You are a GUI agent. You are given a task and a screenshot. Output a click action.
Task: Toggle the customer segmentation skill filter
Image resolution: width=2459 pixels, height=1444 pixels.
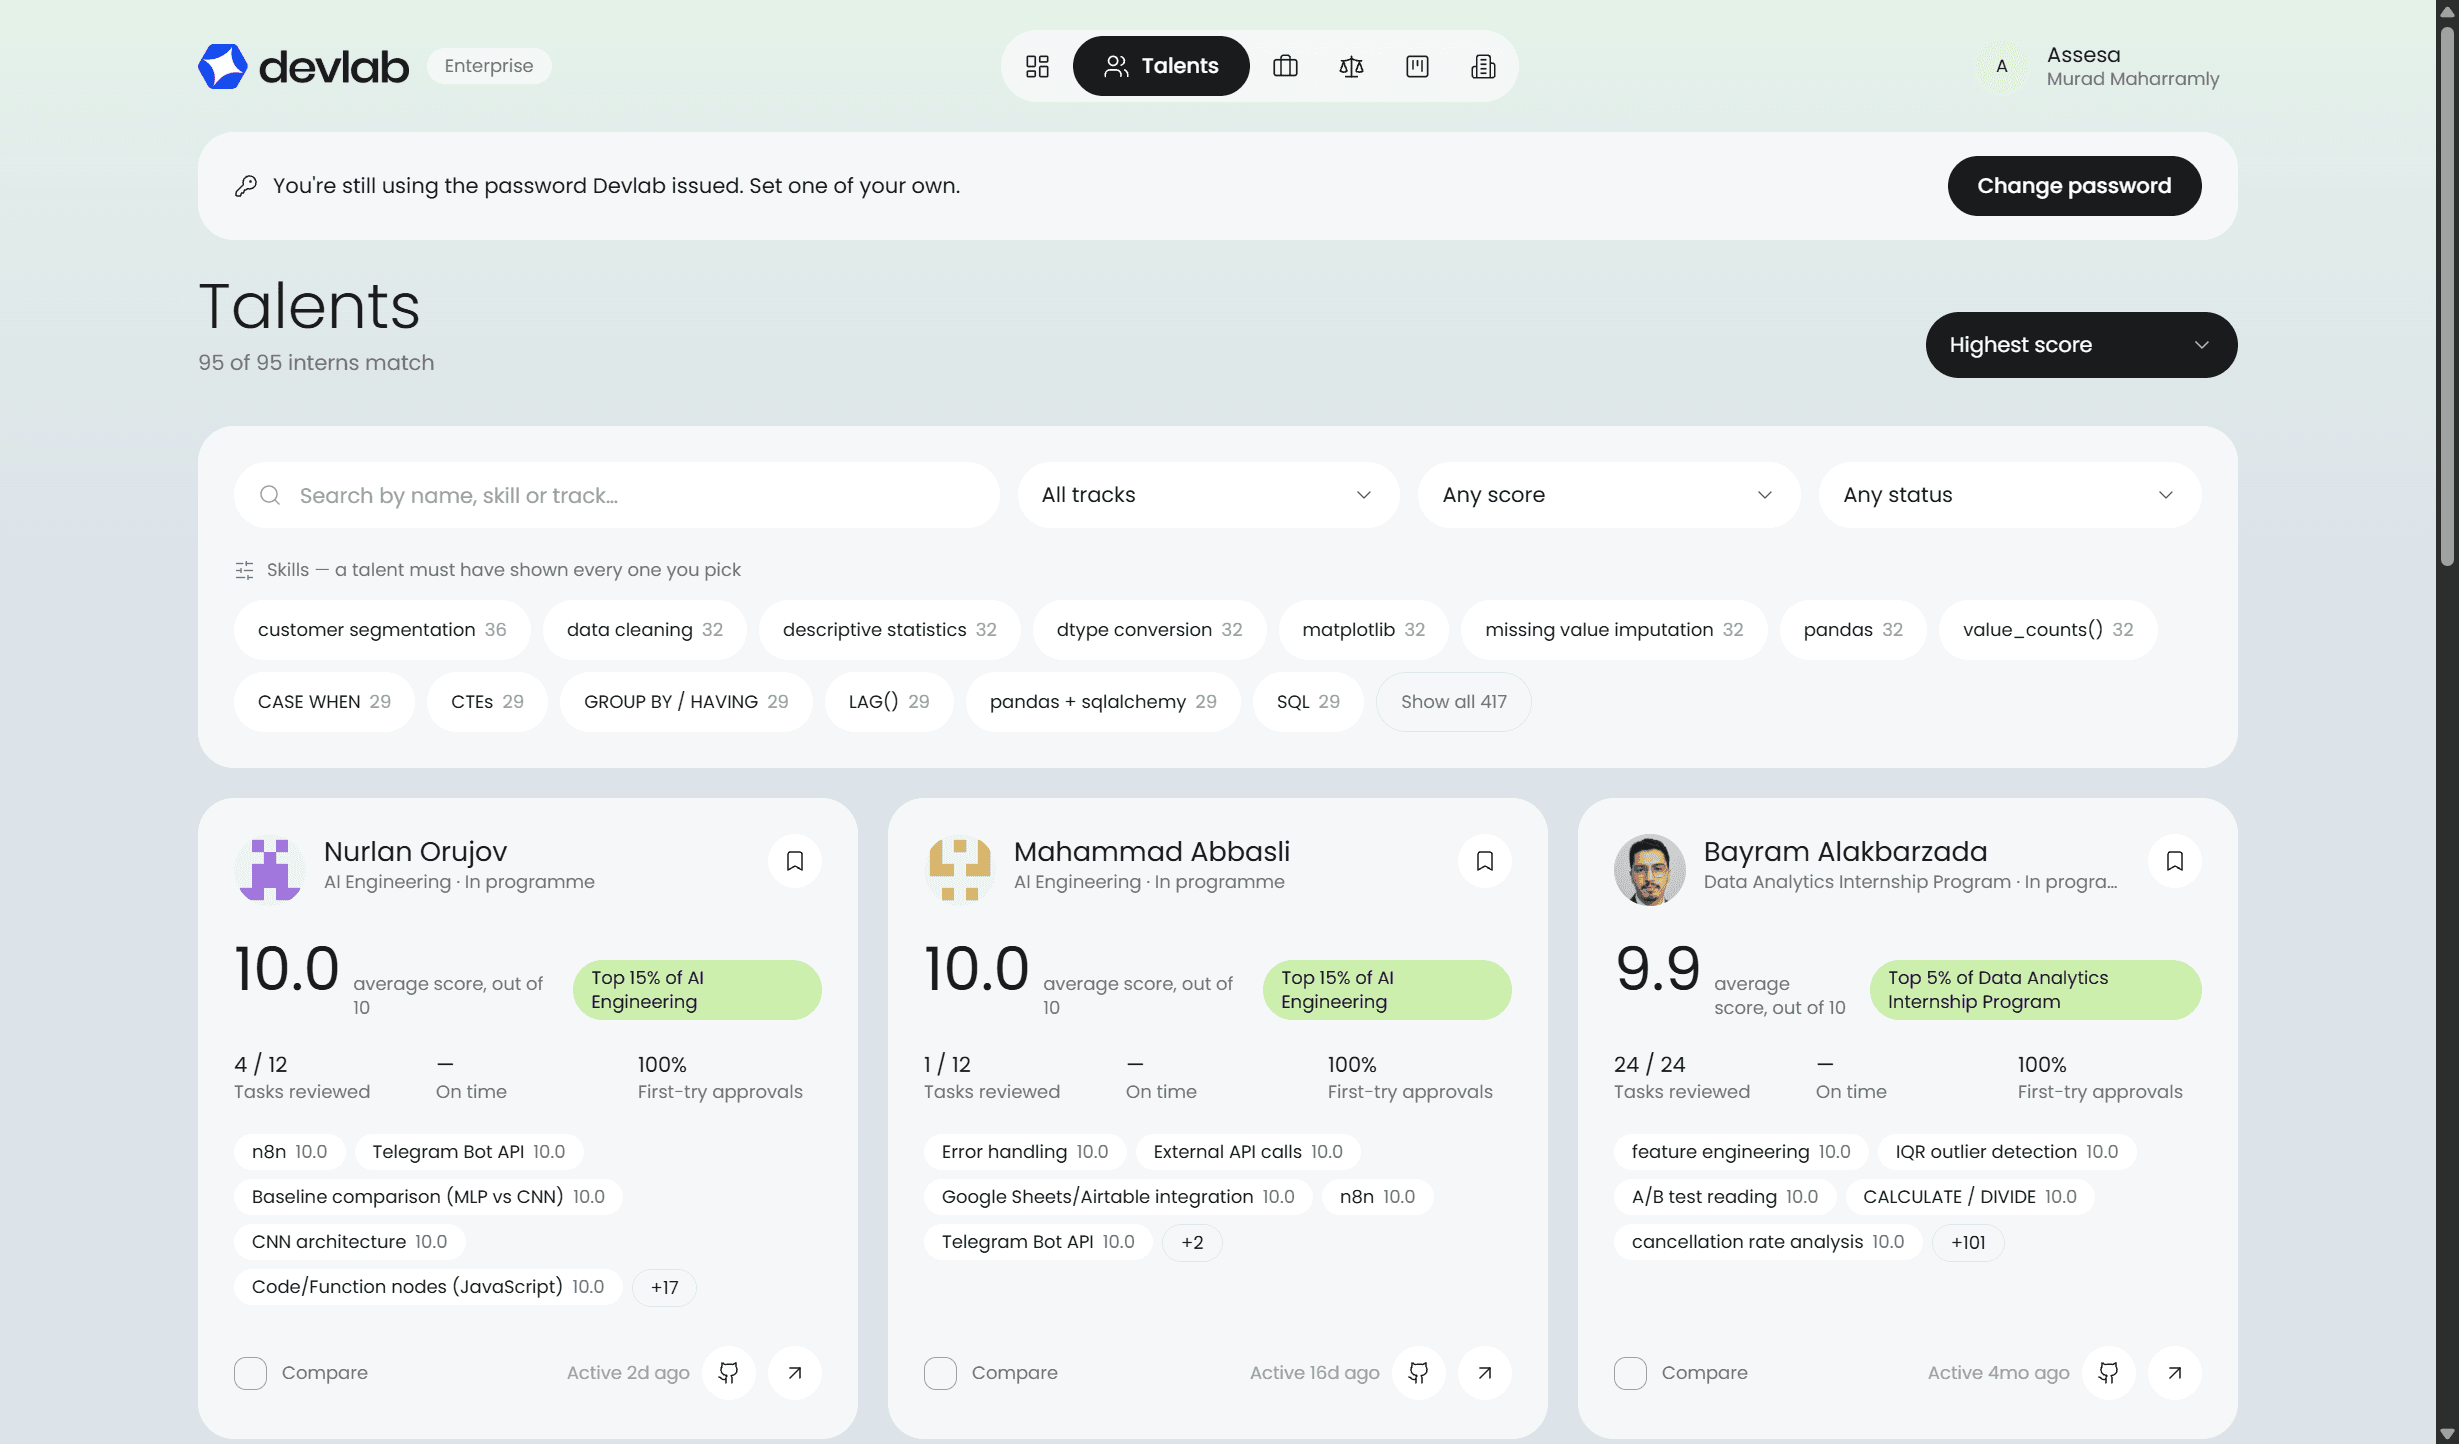coord(382,630)
